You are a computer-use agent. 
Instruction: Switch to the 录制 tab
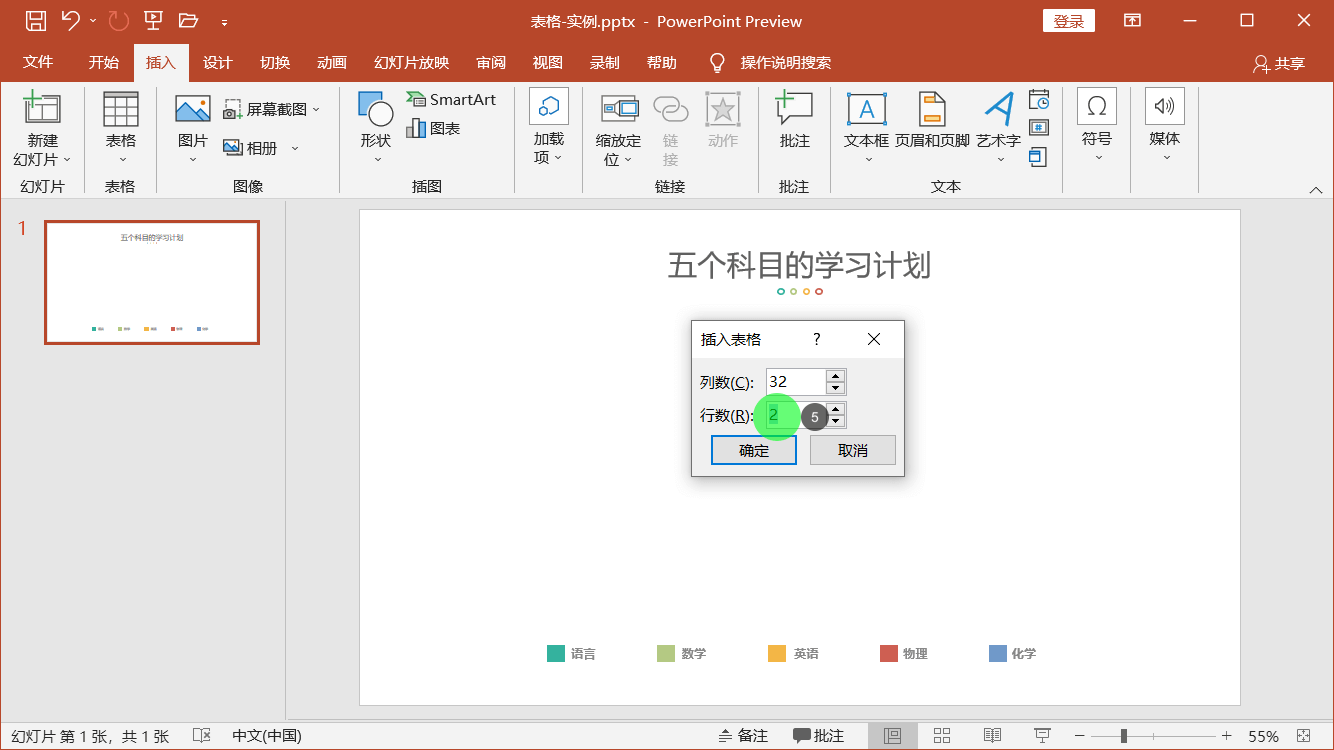click(x=605, y=62)
